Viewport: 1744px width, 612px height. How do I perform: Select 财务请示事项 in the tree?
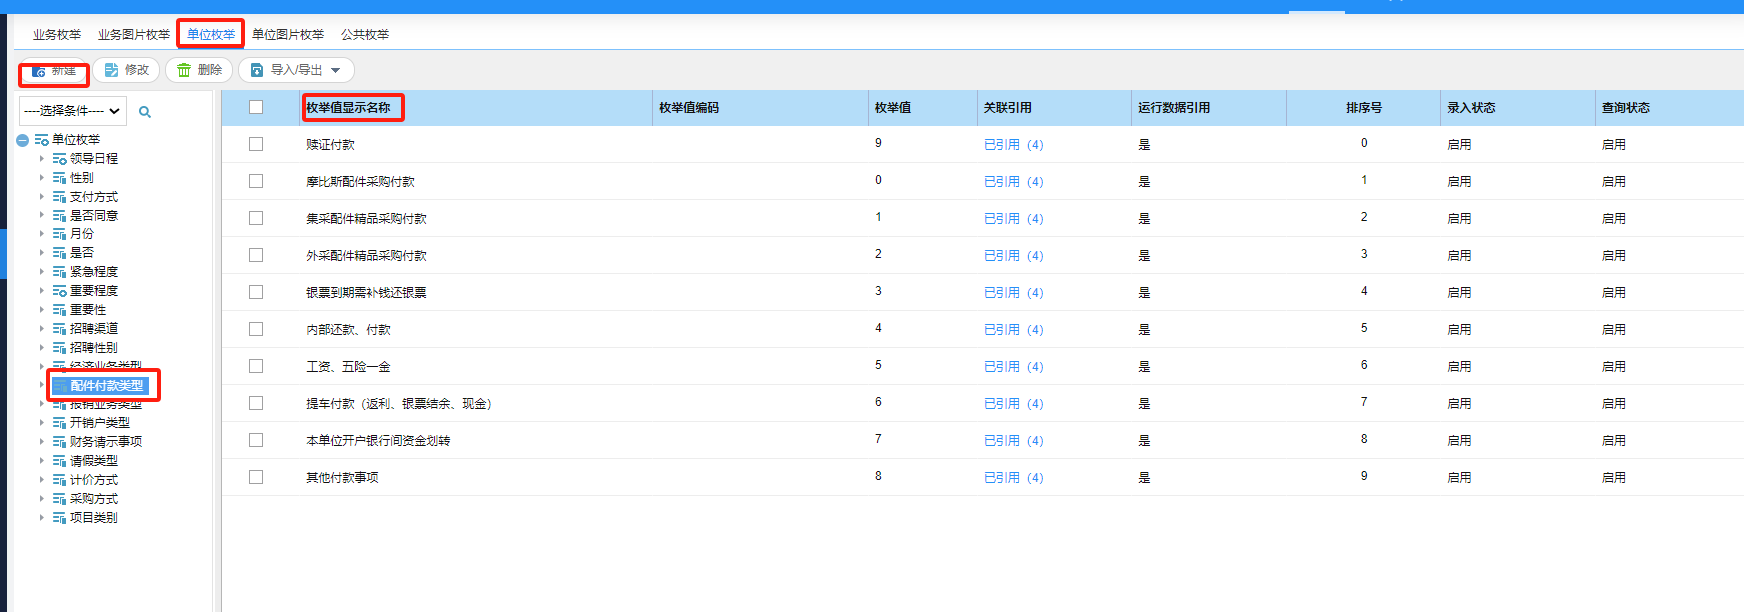[x=105, y=442]
